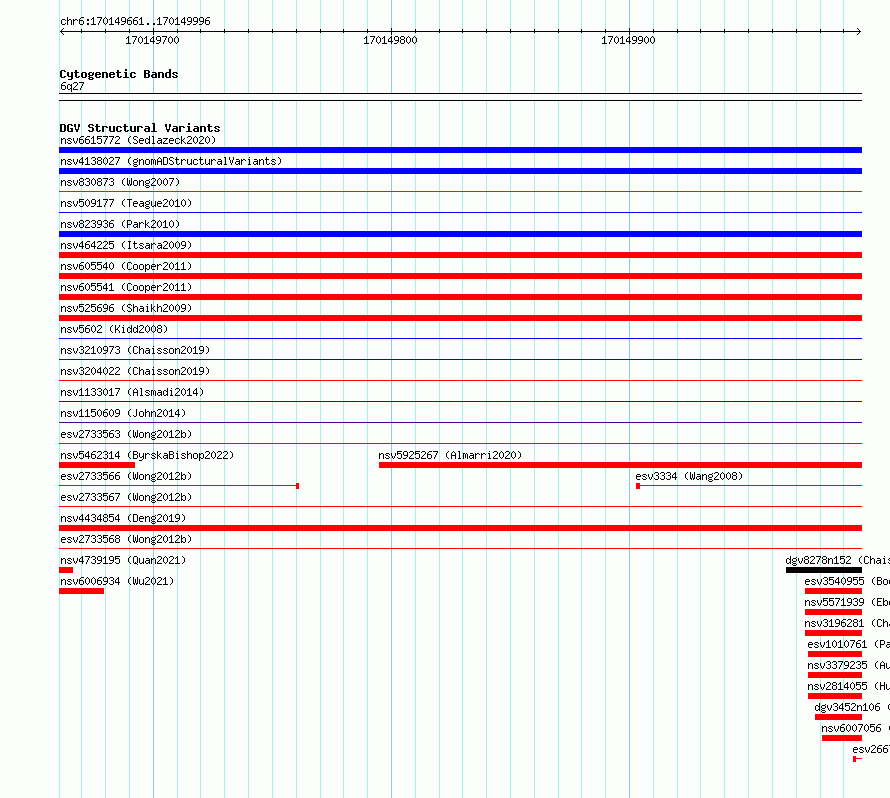The image size is (890, 798).
Task: Open nsv1133017 (Alsmadi2014) variant
Action: [132, 392]
